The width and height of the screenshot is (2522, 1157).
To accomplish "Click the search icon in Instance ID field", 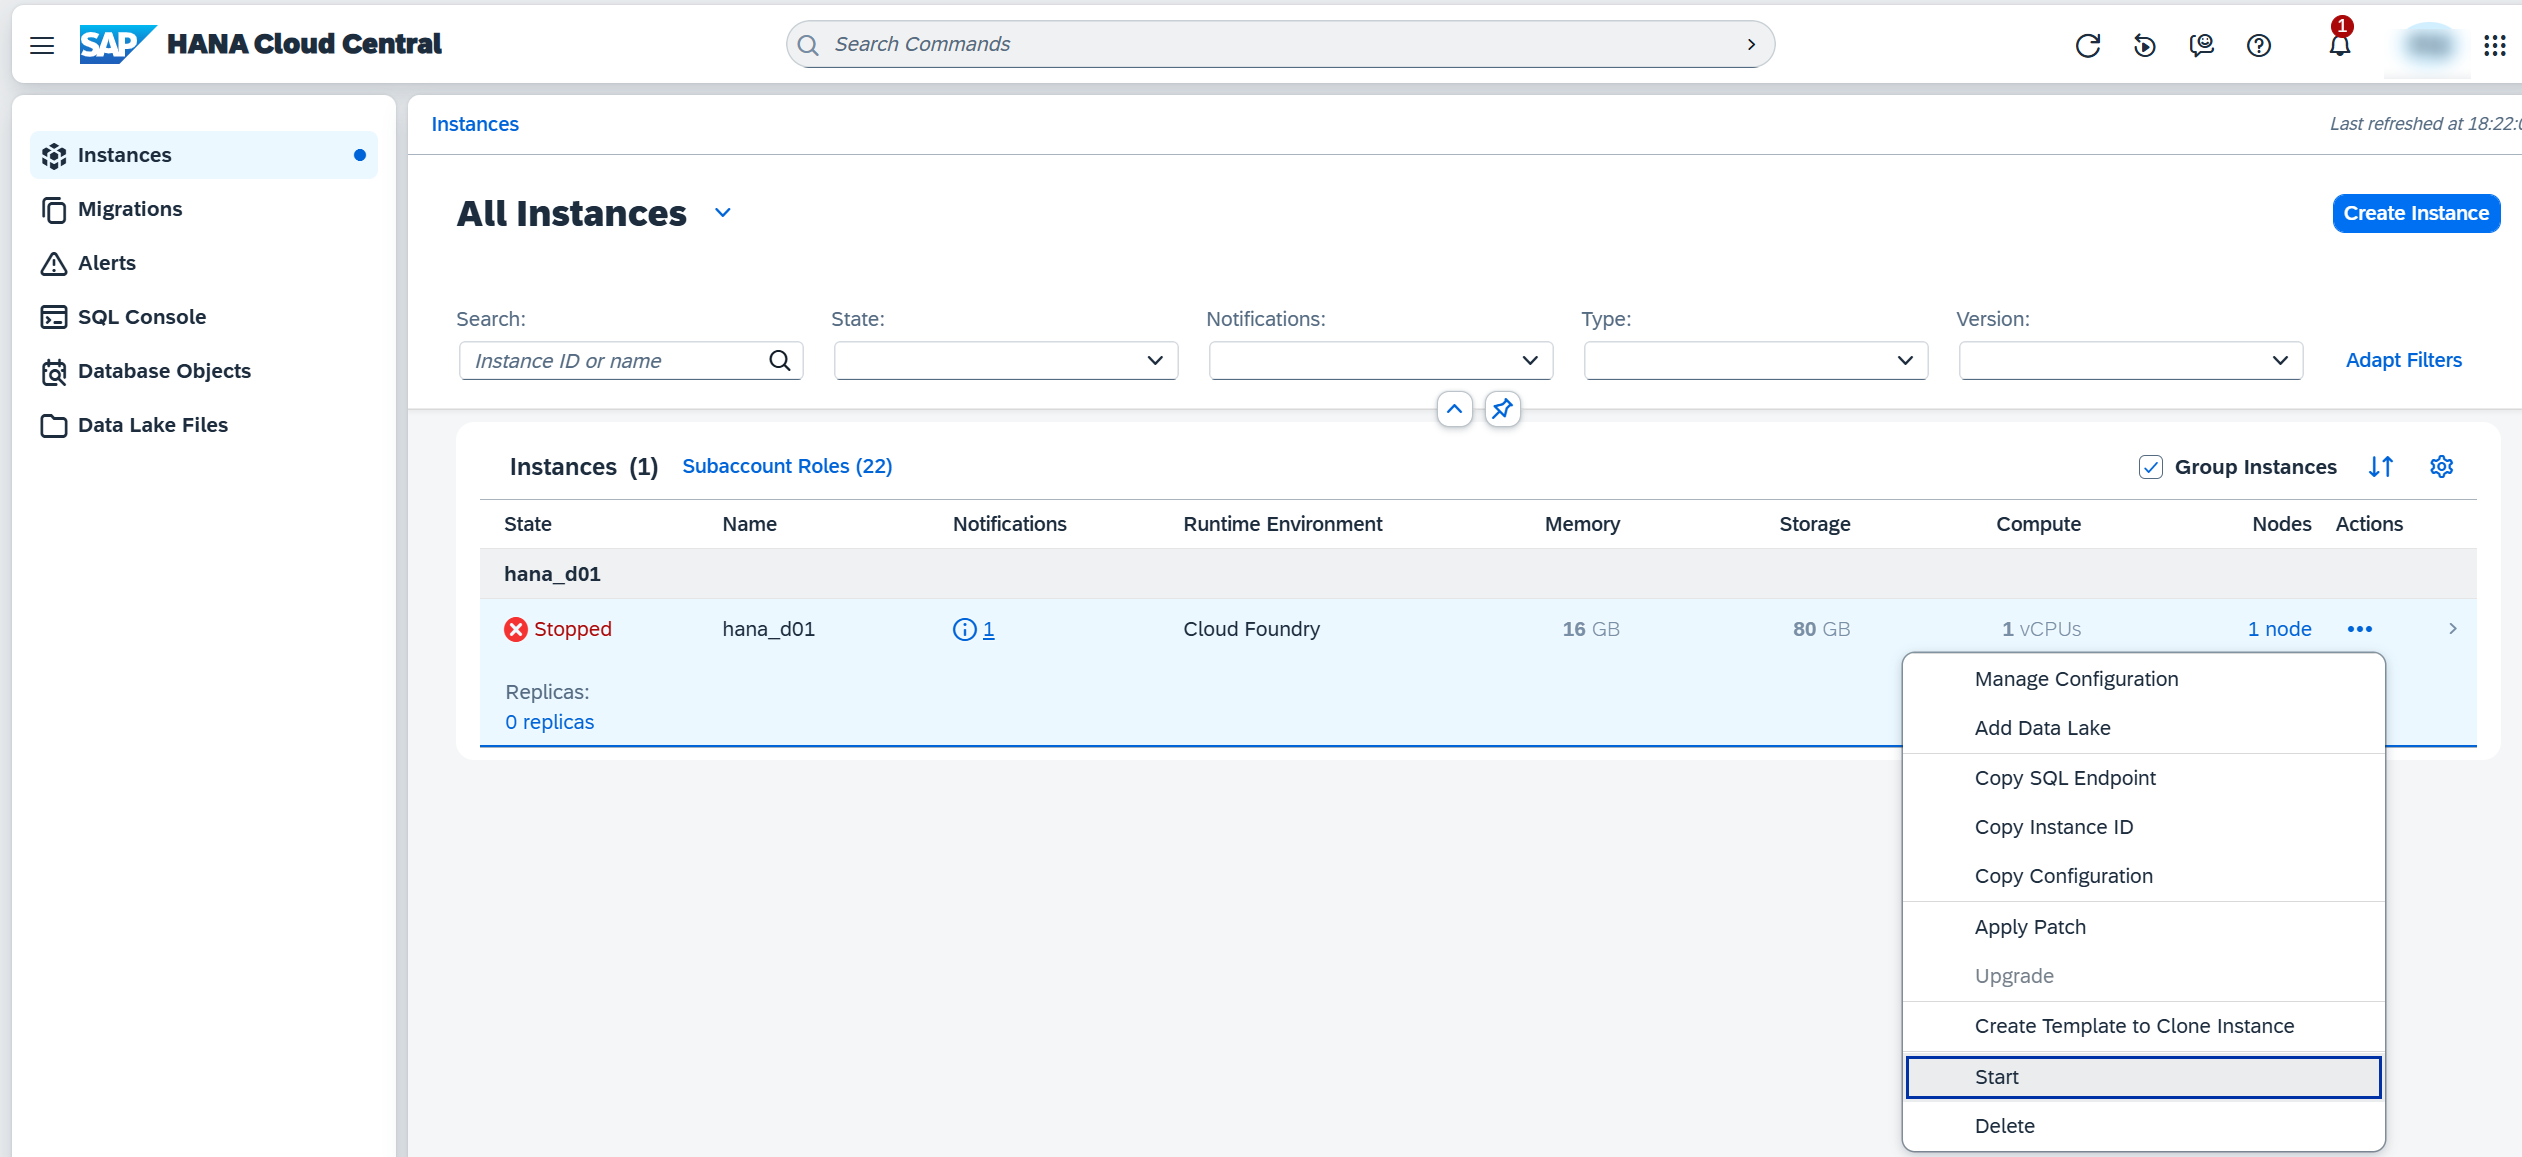I will tap(780, 360).
